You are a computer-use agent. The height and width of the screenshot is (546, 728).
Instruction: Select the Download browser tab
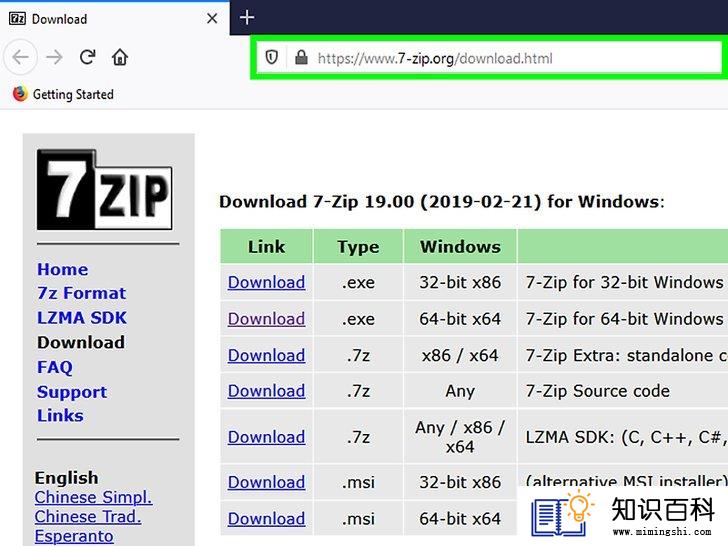pyautogui.click(x=115, y=19)
